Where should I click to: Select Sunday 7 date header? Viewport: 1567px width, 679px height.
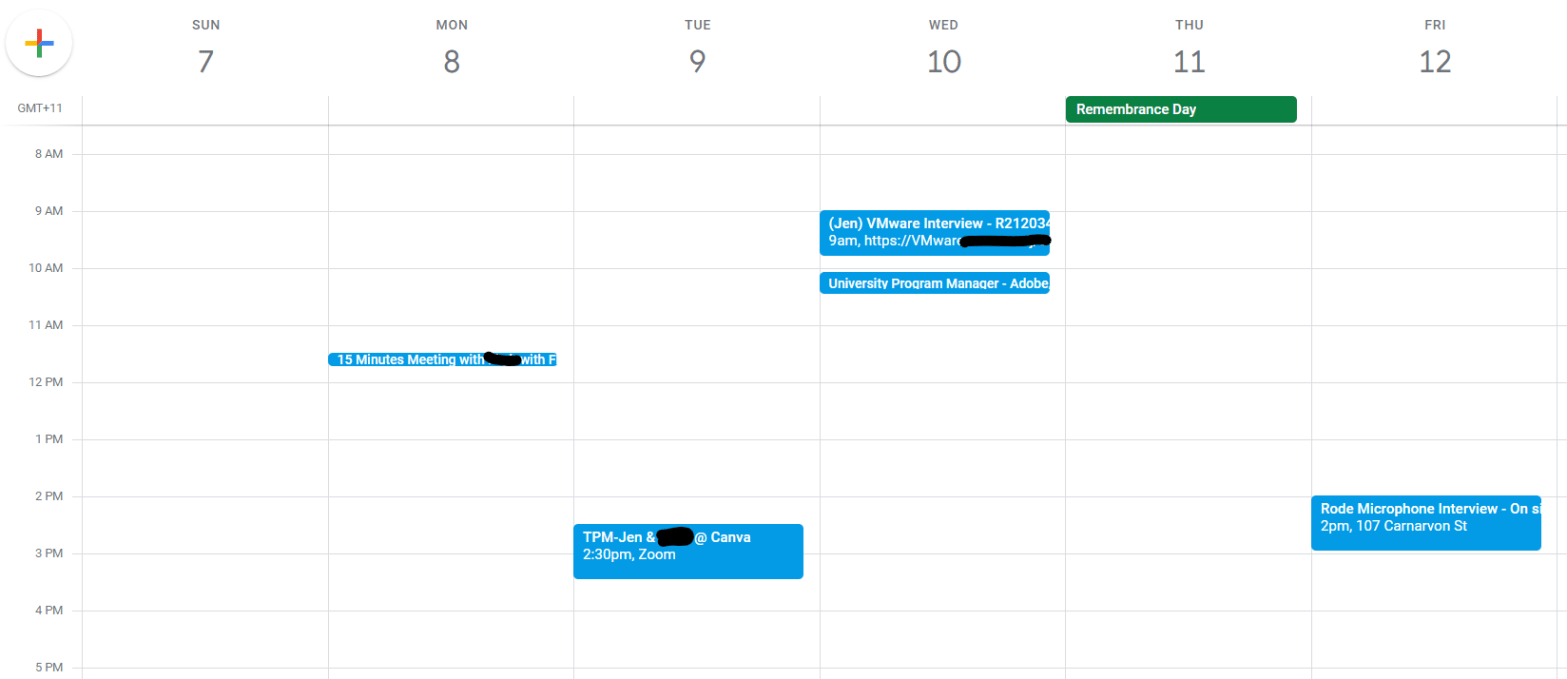point(205,62)
